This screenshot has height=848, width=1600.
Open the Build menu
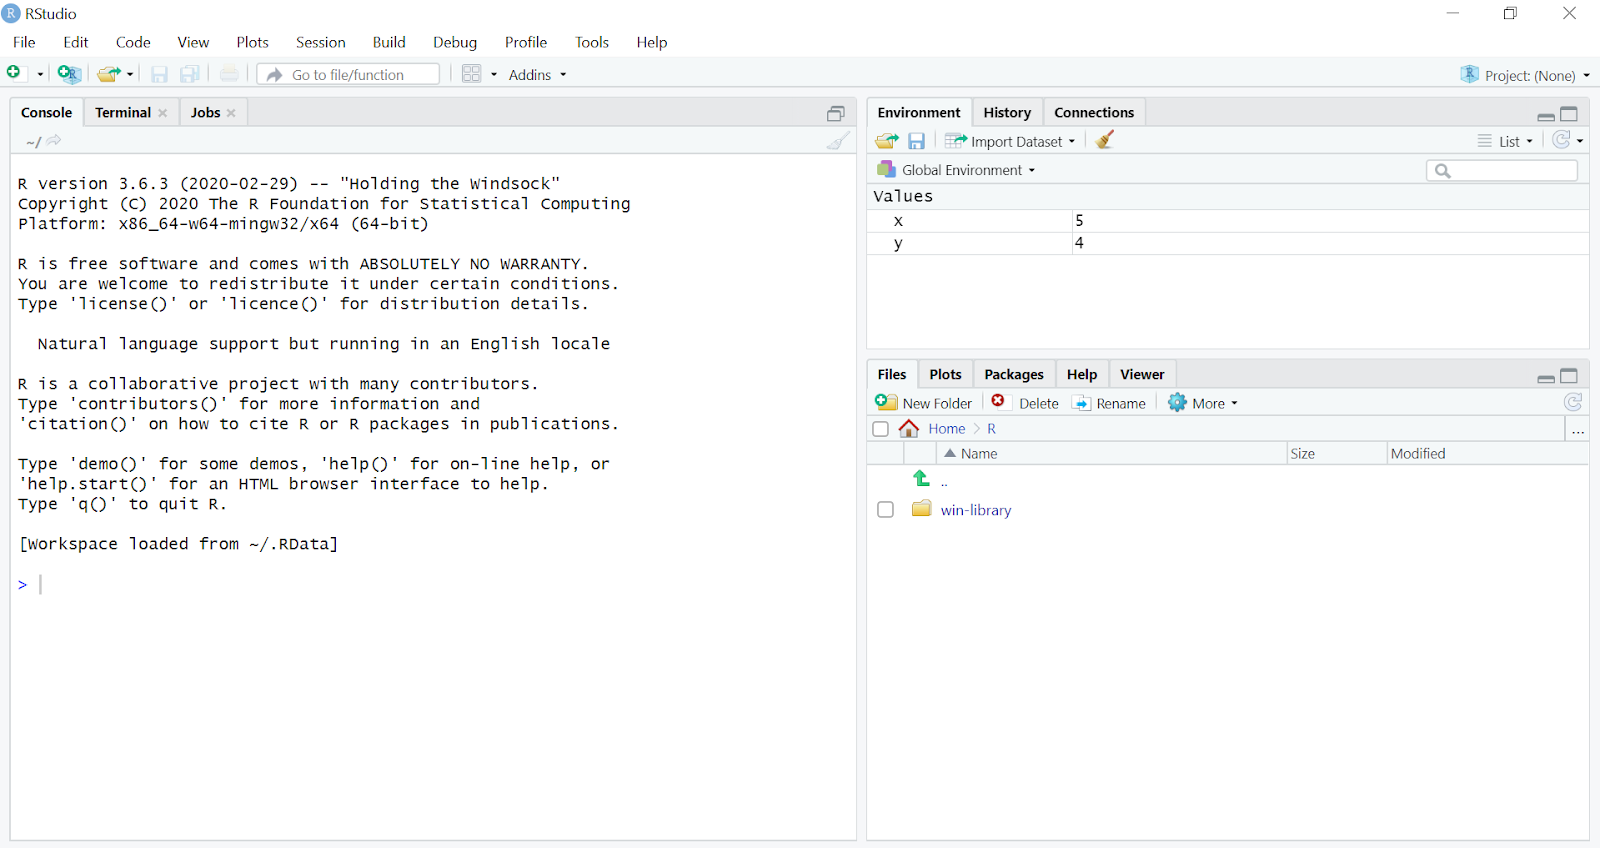click(389, 42)
